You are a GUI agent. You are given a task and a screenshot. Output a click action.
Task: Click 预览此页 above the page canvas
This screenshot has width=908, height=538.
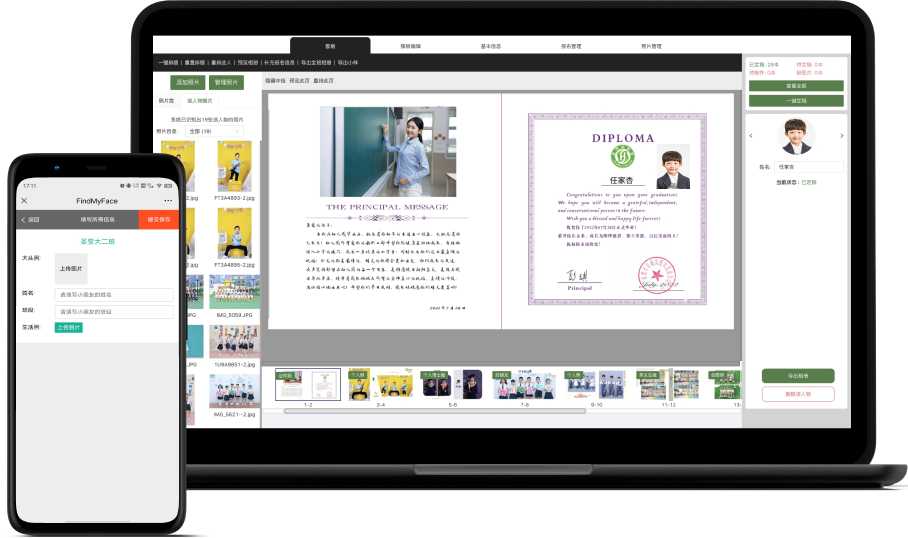pos(299,80)
